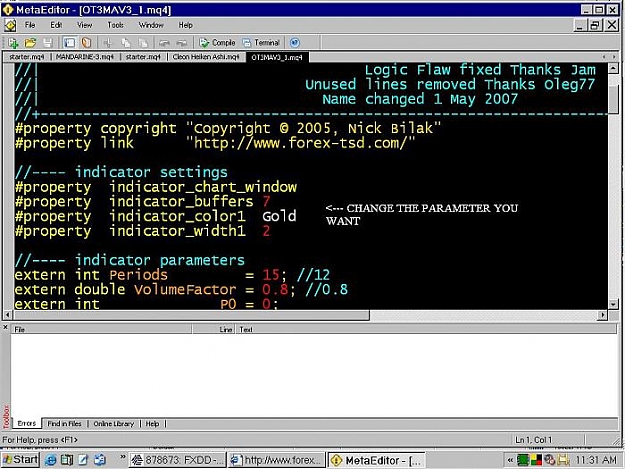Open the Windows Start menu
The width and height of the screenshot is (625, 469).
coord(20,460)
